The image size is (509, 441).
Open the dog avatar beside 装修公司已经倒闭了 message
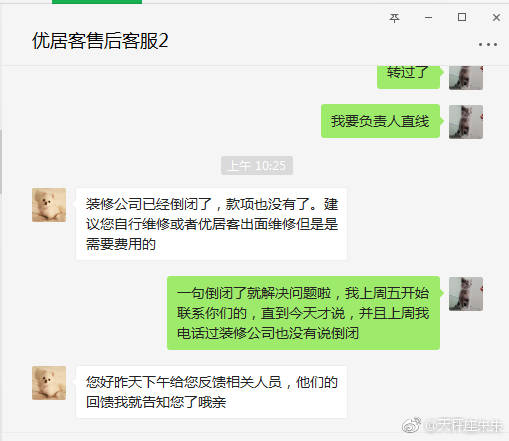tap(49, 205)
